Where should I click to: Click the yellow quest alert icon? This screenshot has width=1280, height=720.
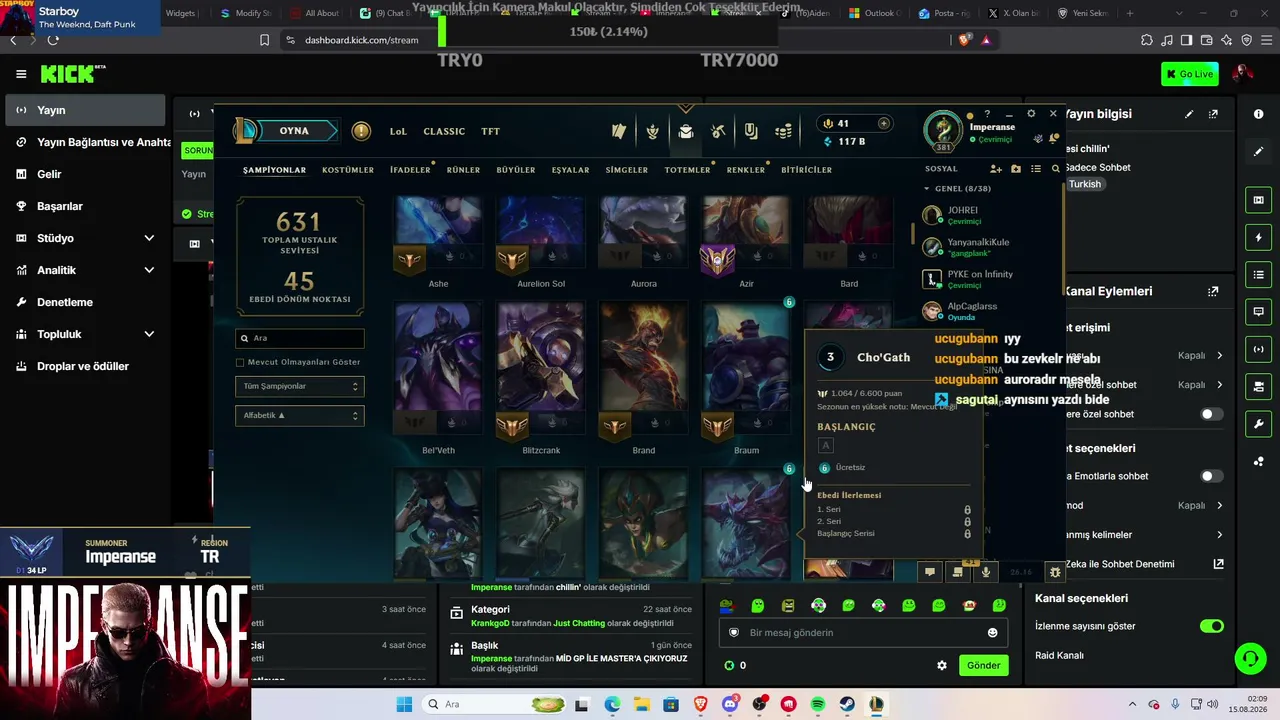[x=361, y=131]
